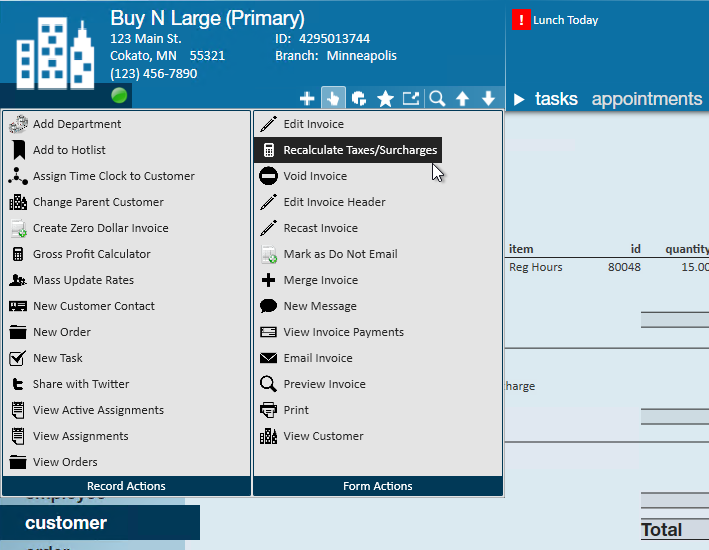Choose Add to Hotlist
709x550 pixels.
(x=127, y=150)
